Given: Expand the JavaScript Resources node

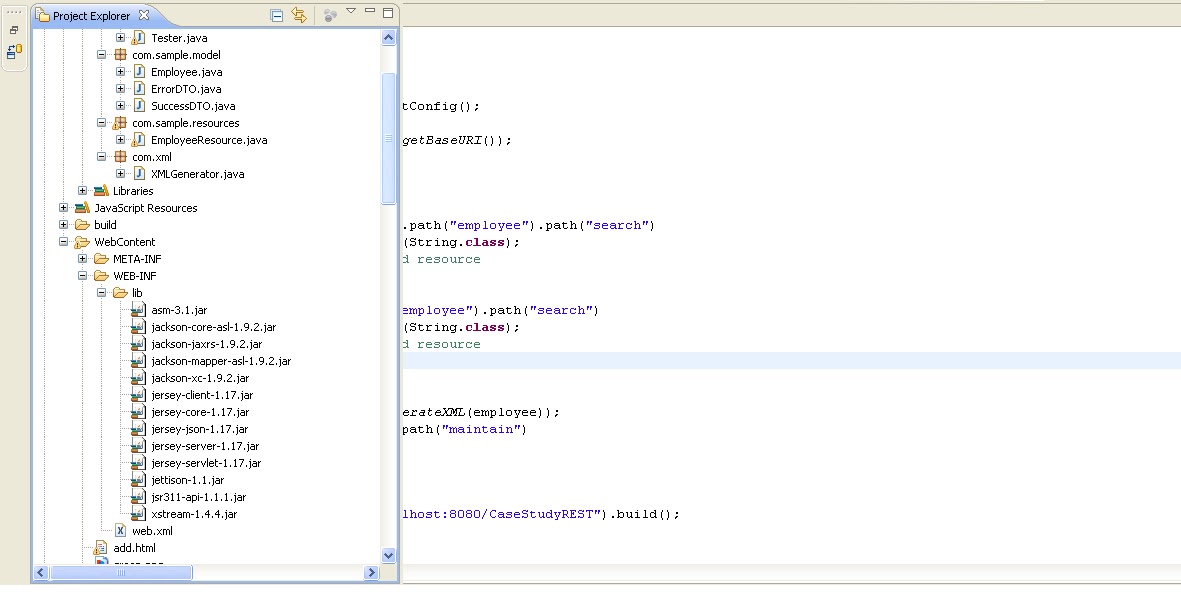Looking at the screenshot, I should coord(63,207).
